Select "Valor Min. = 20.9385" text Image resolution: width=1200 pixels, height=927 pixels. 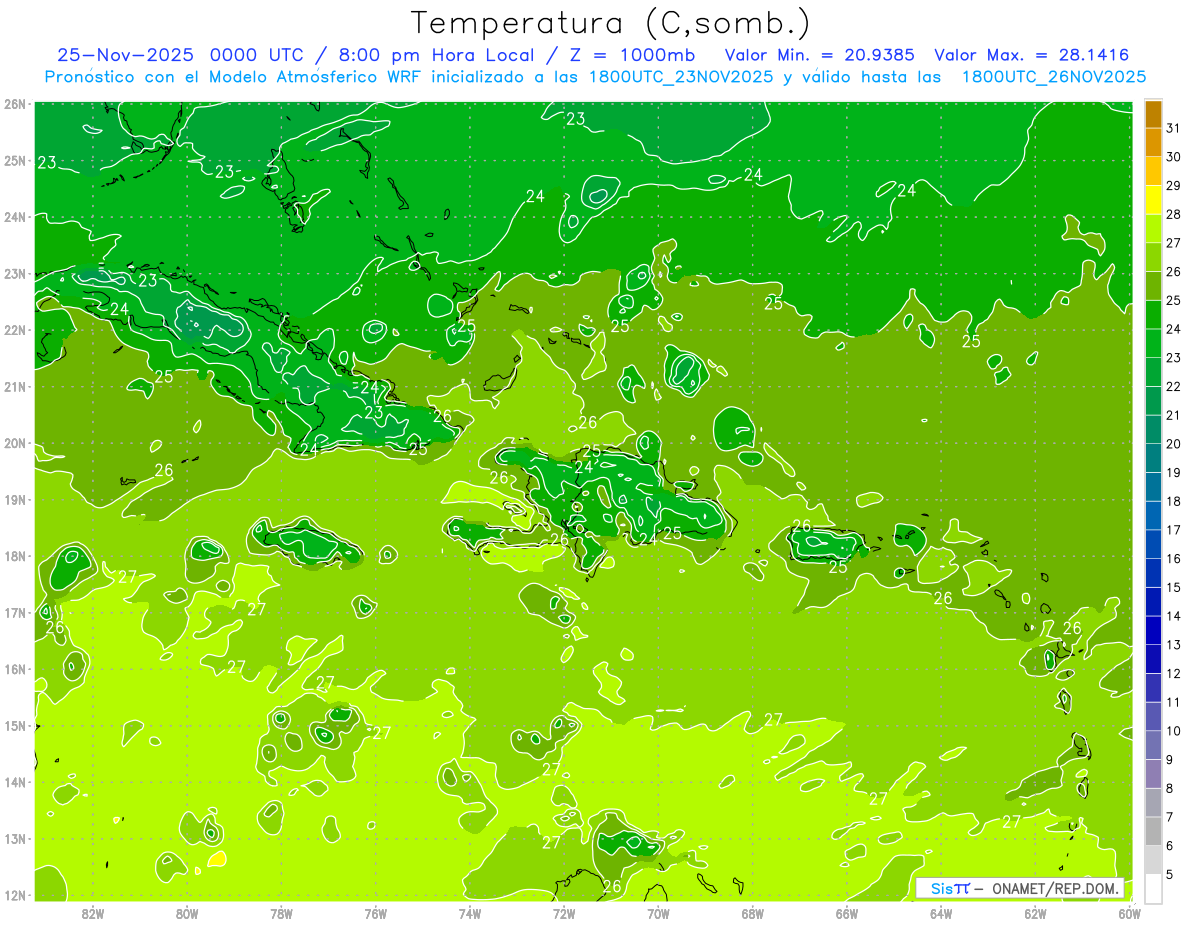[x=821, y=55]
